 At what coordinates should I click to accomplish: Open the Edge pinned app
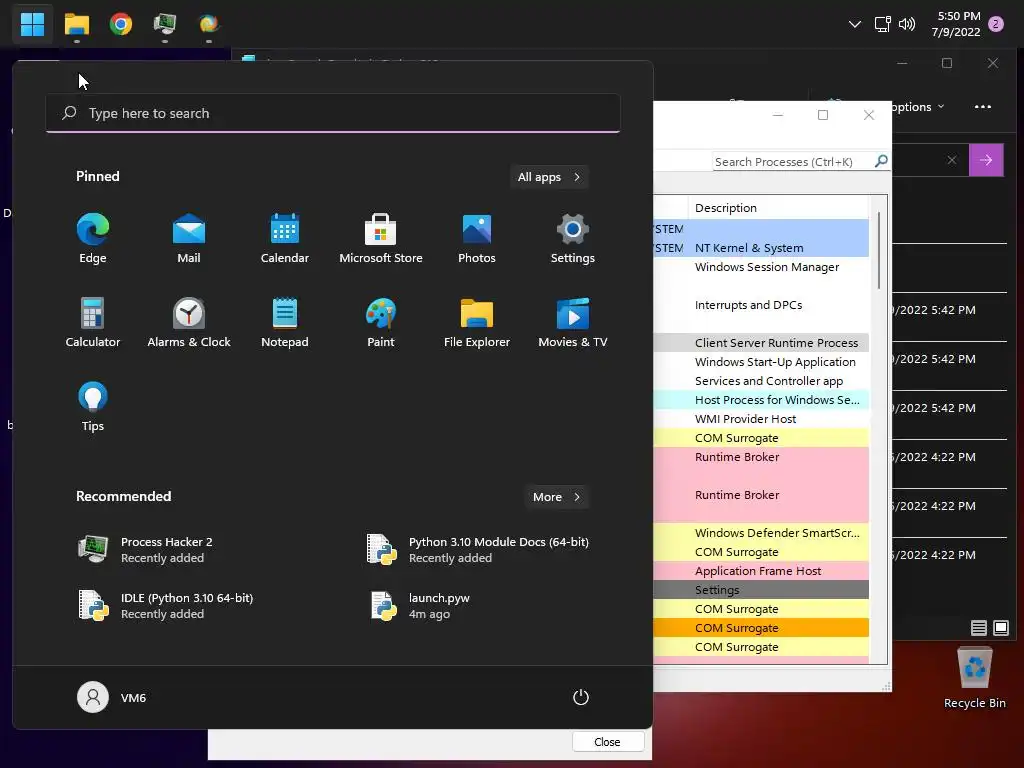[x=93, y=238]
